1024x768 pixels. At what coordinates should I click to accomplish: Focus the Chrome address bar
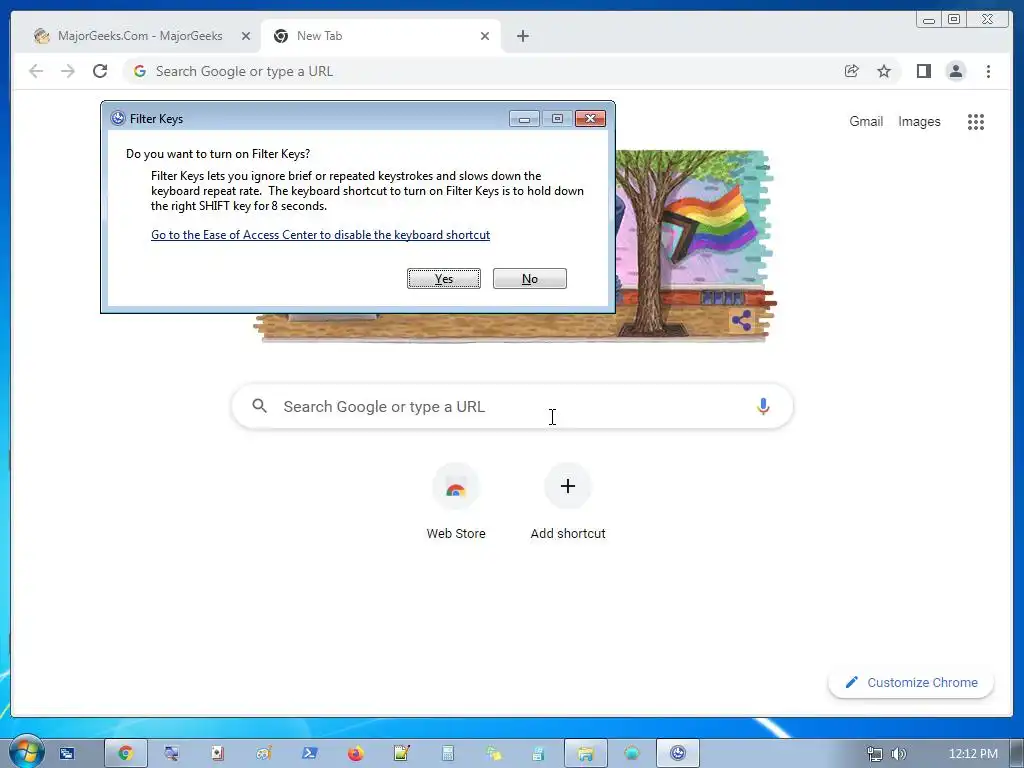(x=483, y=71)
